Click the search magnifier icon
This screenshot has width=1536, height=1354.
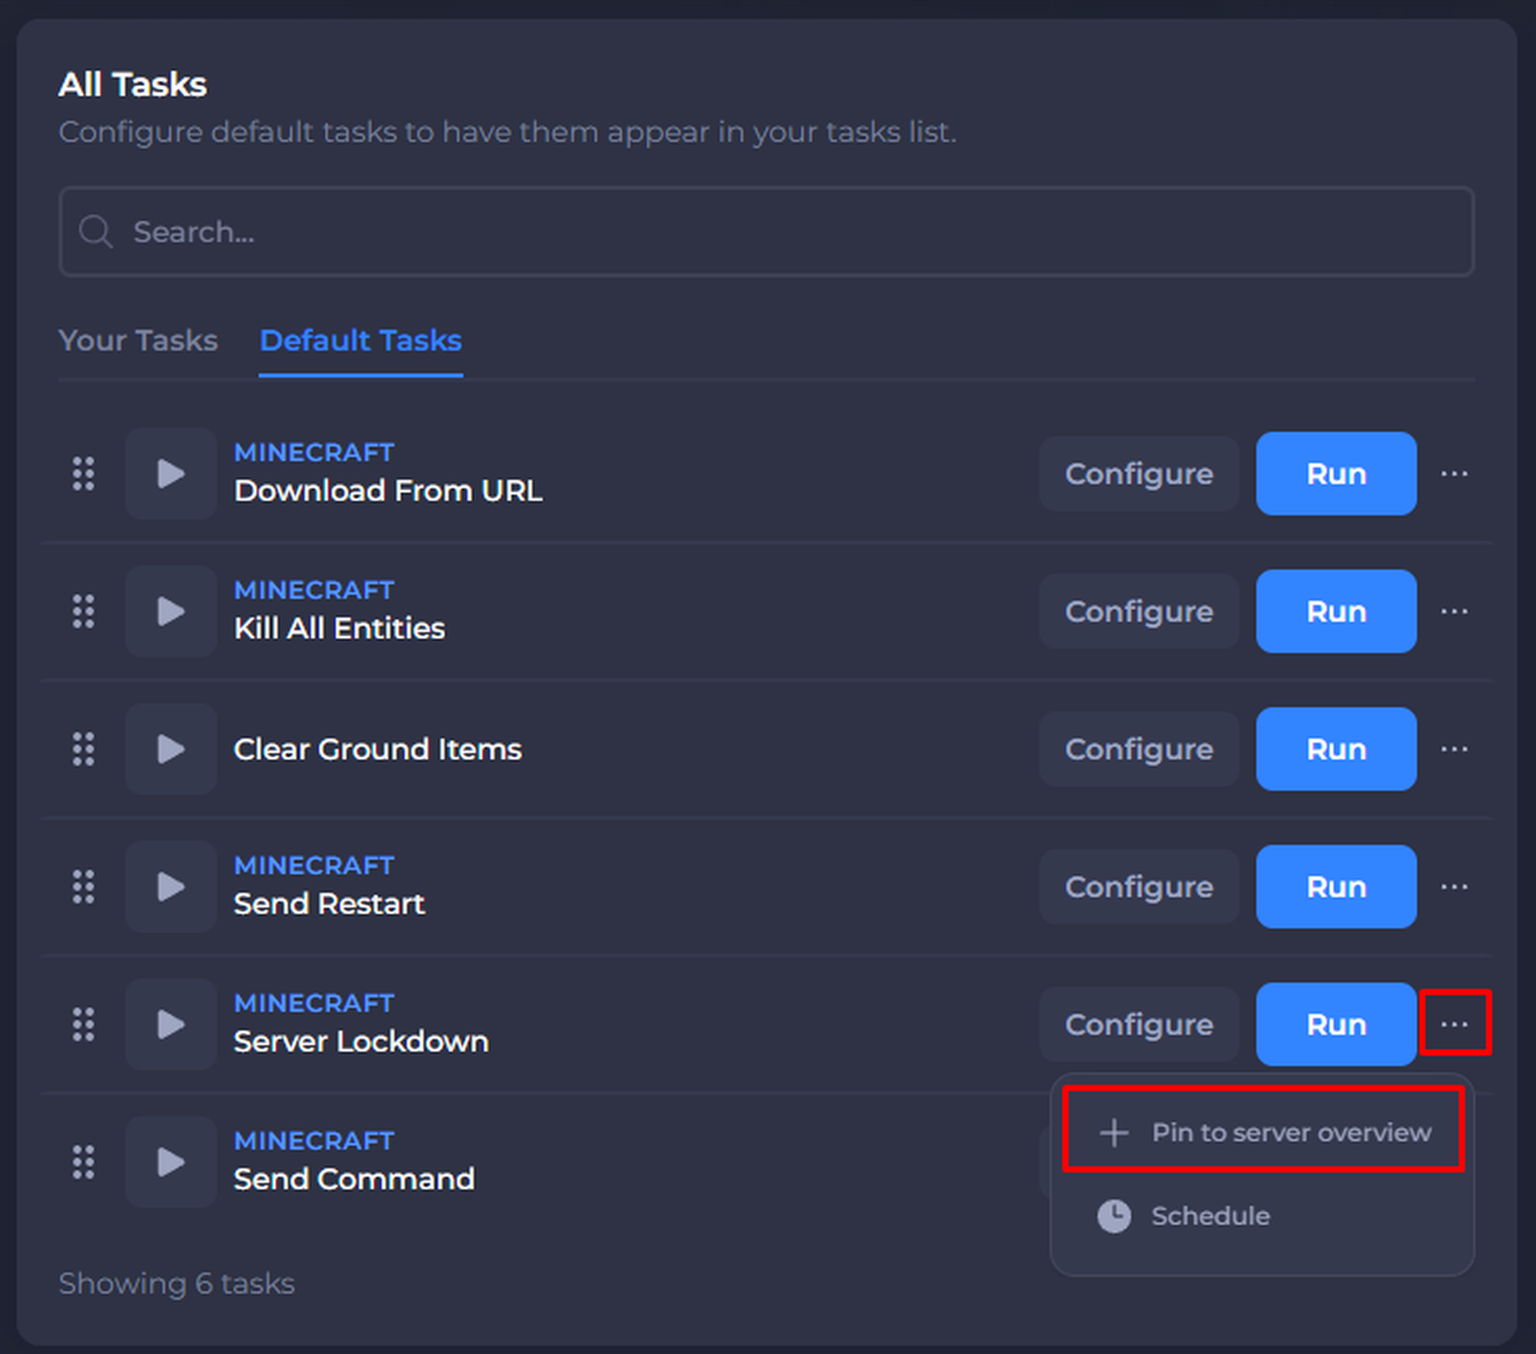[x=96, y=231]
